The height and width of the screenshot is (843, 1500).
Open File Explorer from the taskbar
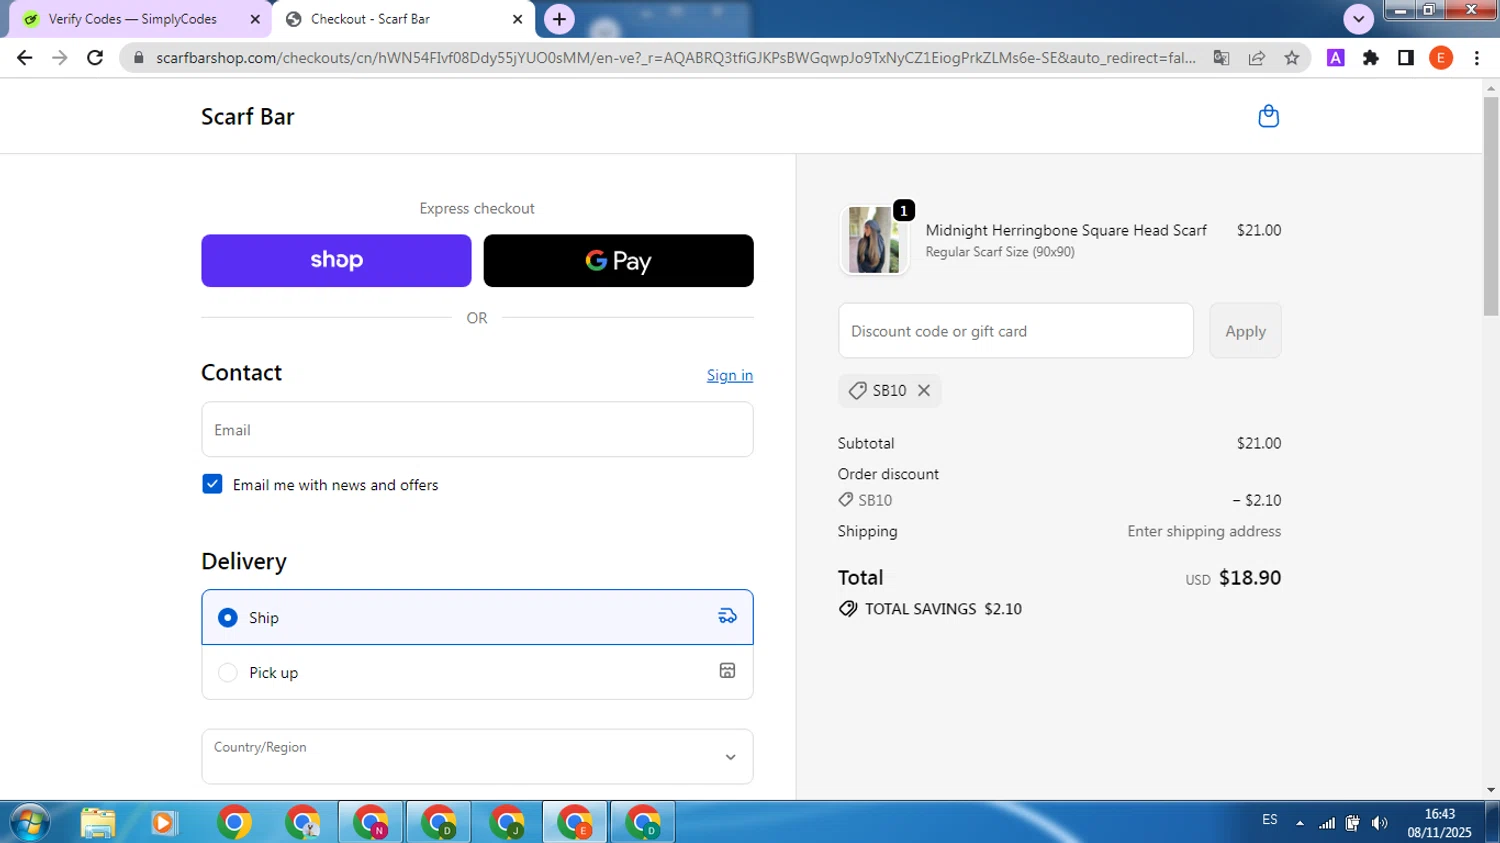pyautogui.click(x=98, y=822)
